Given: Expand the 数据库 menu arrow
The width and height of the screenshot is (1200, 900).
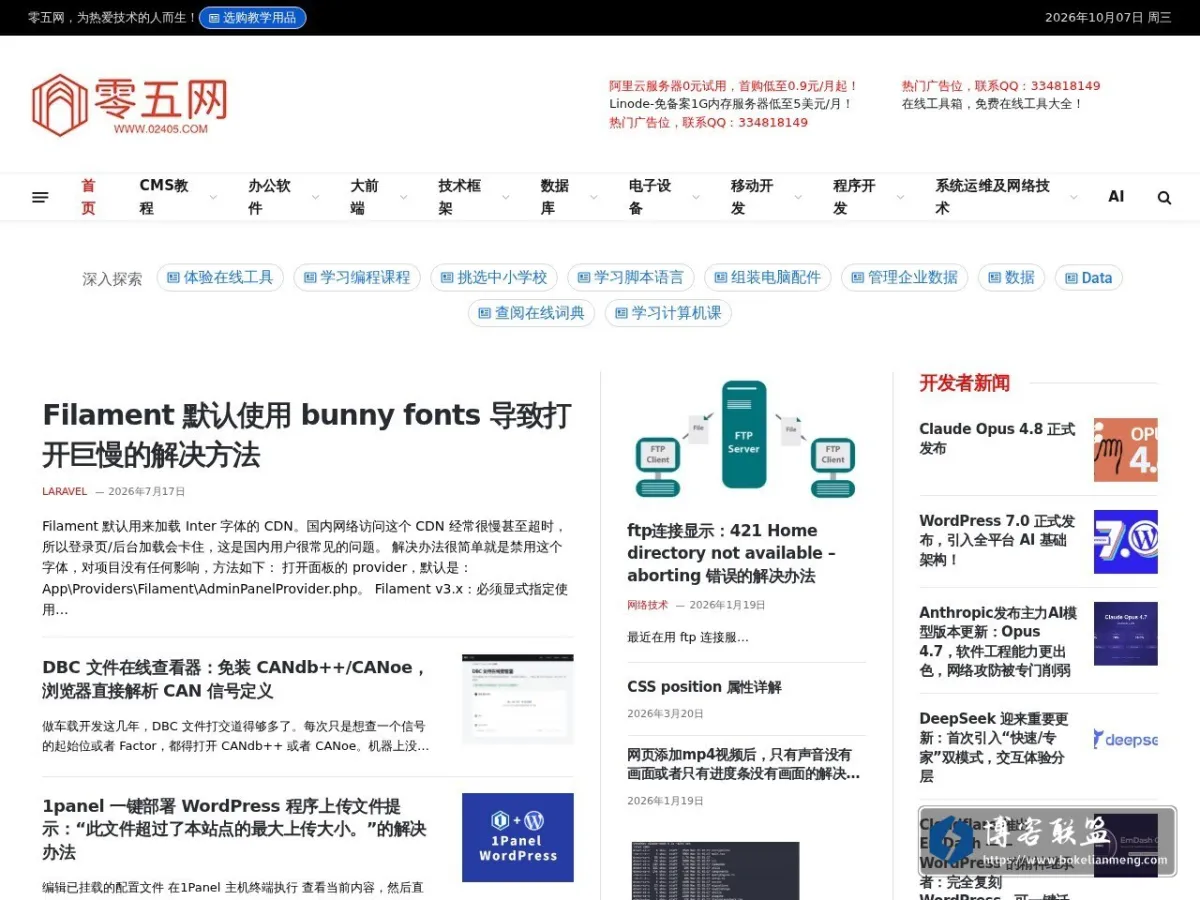Looking at the screenshot, I should [593, 198].
